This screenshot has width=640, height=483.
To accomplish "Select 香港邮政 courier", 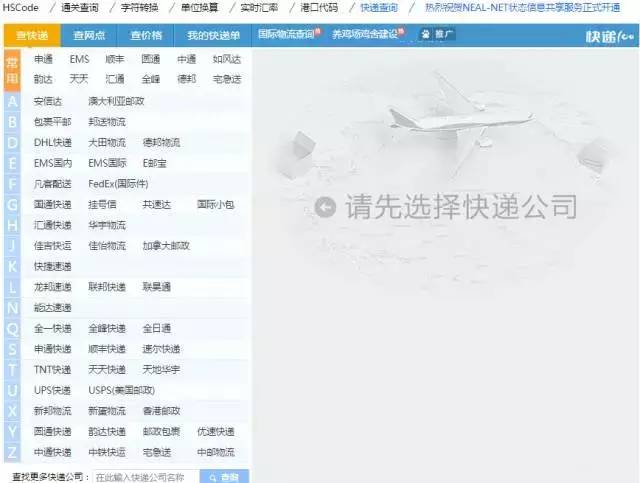I will pos(162,411).
